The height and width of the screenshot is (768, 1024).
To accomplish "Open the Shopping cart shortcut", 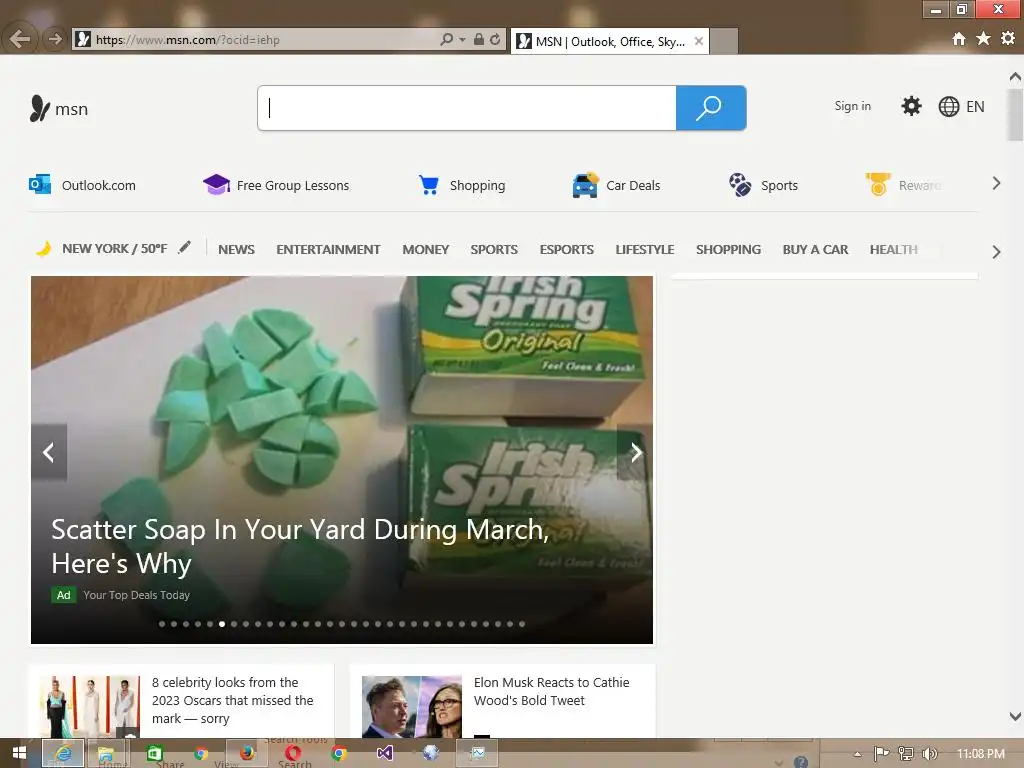I will coord(462,185).
